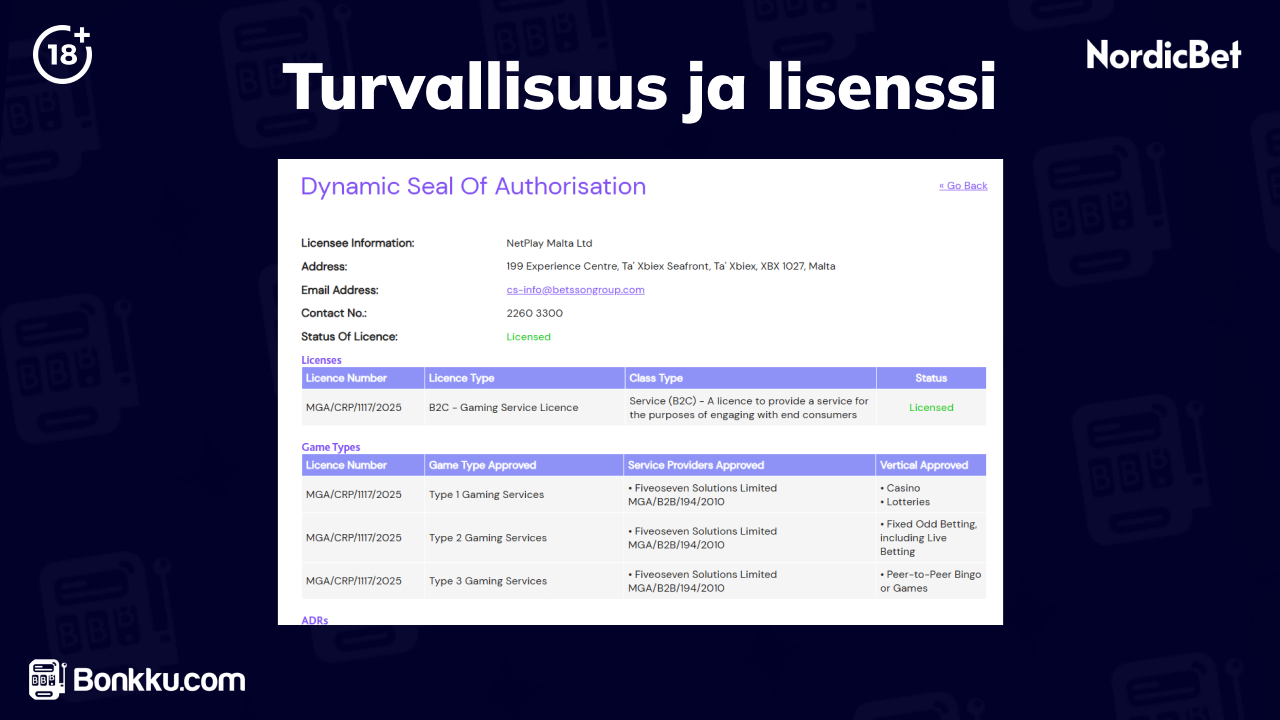The height and width of the screenshot is (720, 1280).
Task: Click the NordicBet logo
Action: [x=1164, y=54]
